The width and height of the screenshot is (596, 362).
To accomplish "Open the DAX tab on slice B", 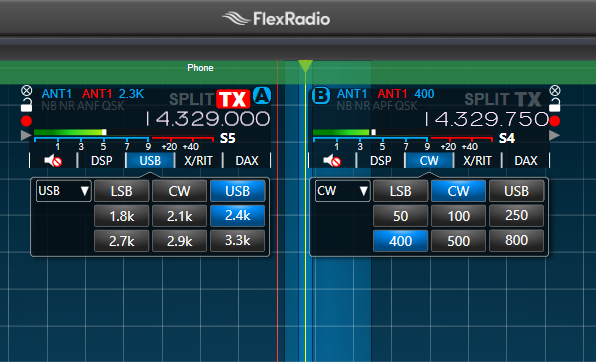I will coord(526,160).
